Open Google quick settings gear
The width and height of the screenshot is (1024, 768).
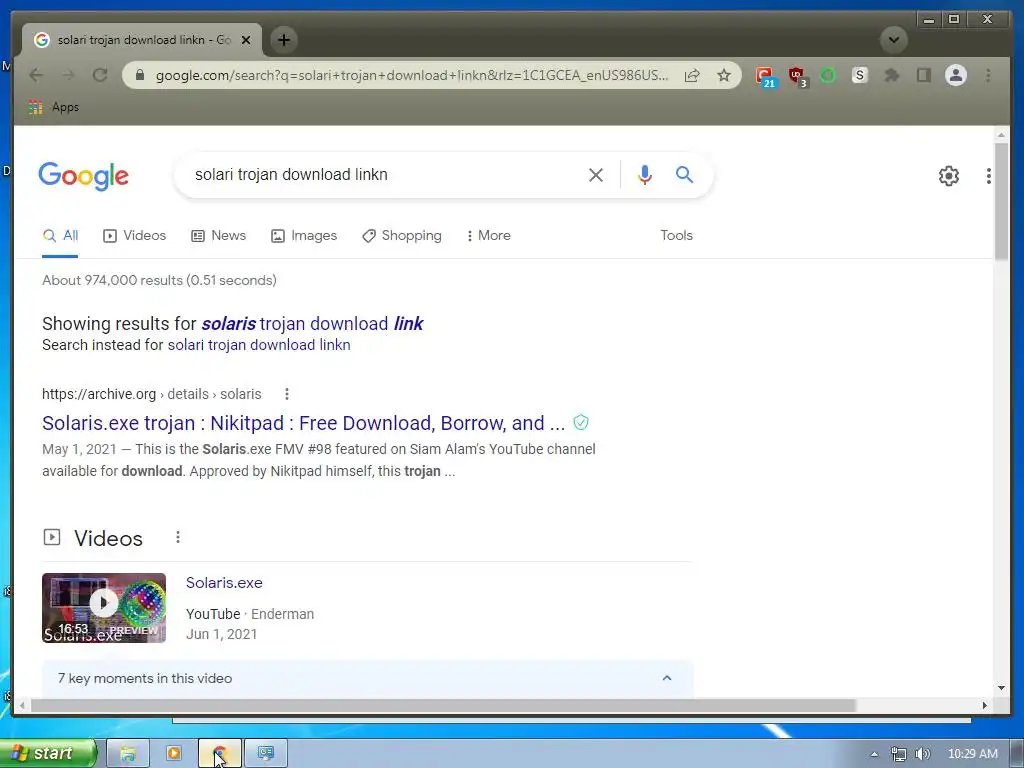click(948, 176)
